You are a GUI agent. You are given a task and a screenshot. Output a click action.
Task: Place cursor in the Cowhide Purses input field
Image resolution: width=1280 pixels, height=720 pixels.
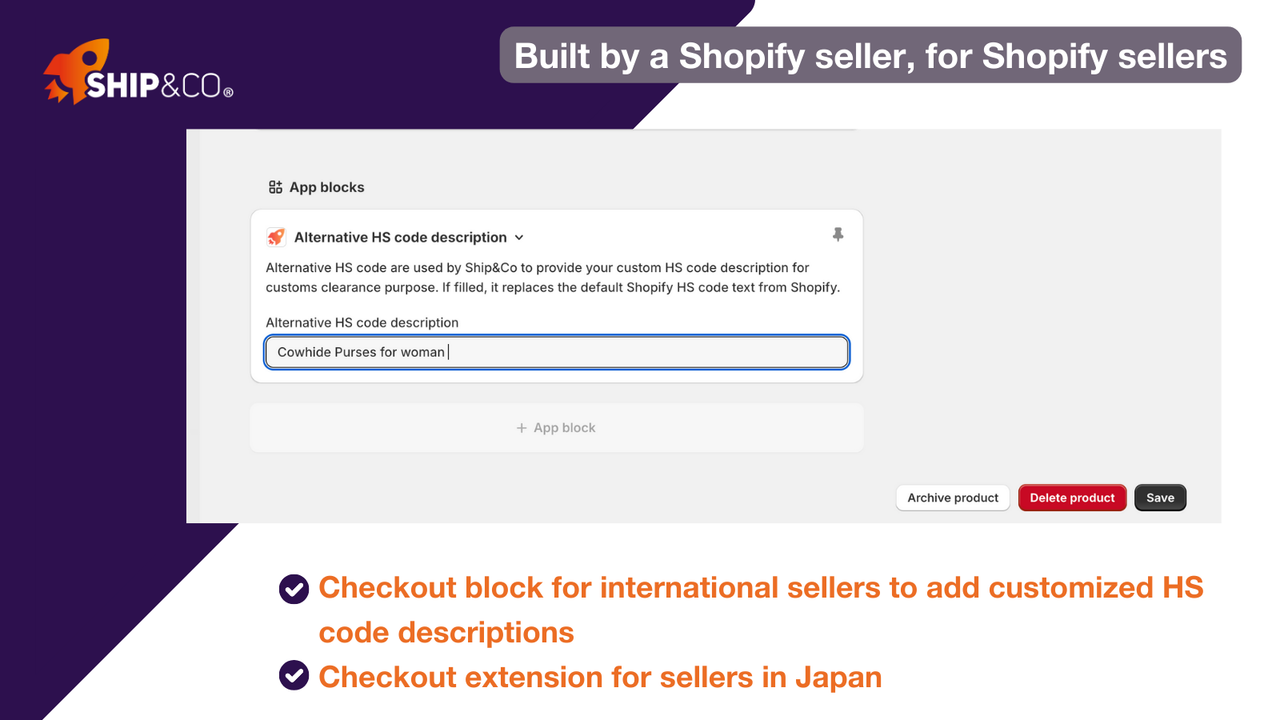coord(556,352)
